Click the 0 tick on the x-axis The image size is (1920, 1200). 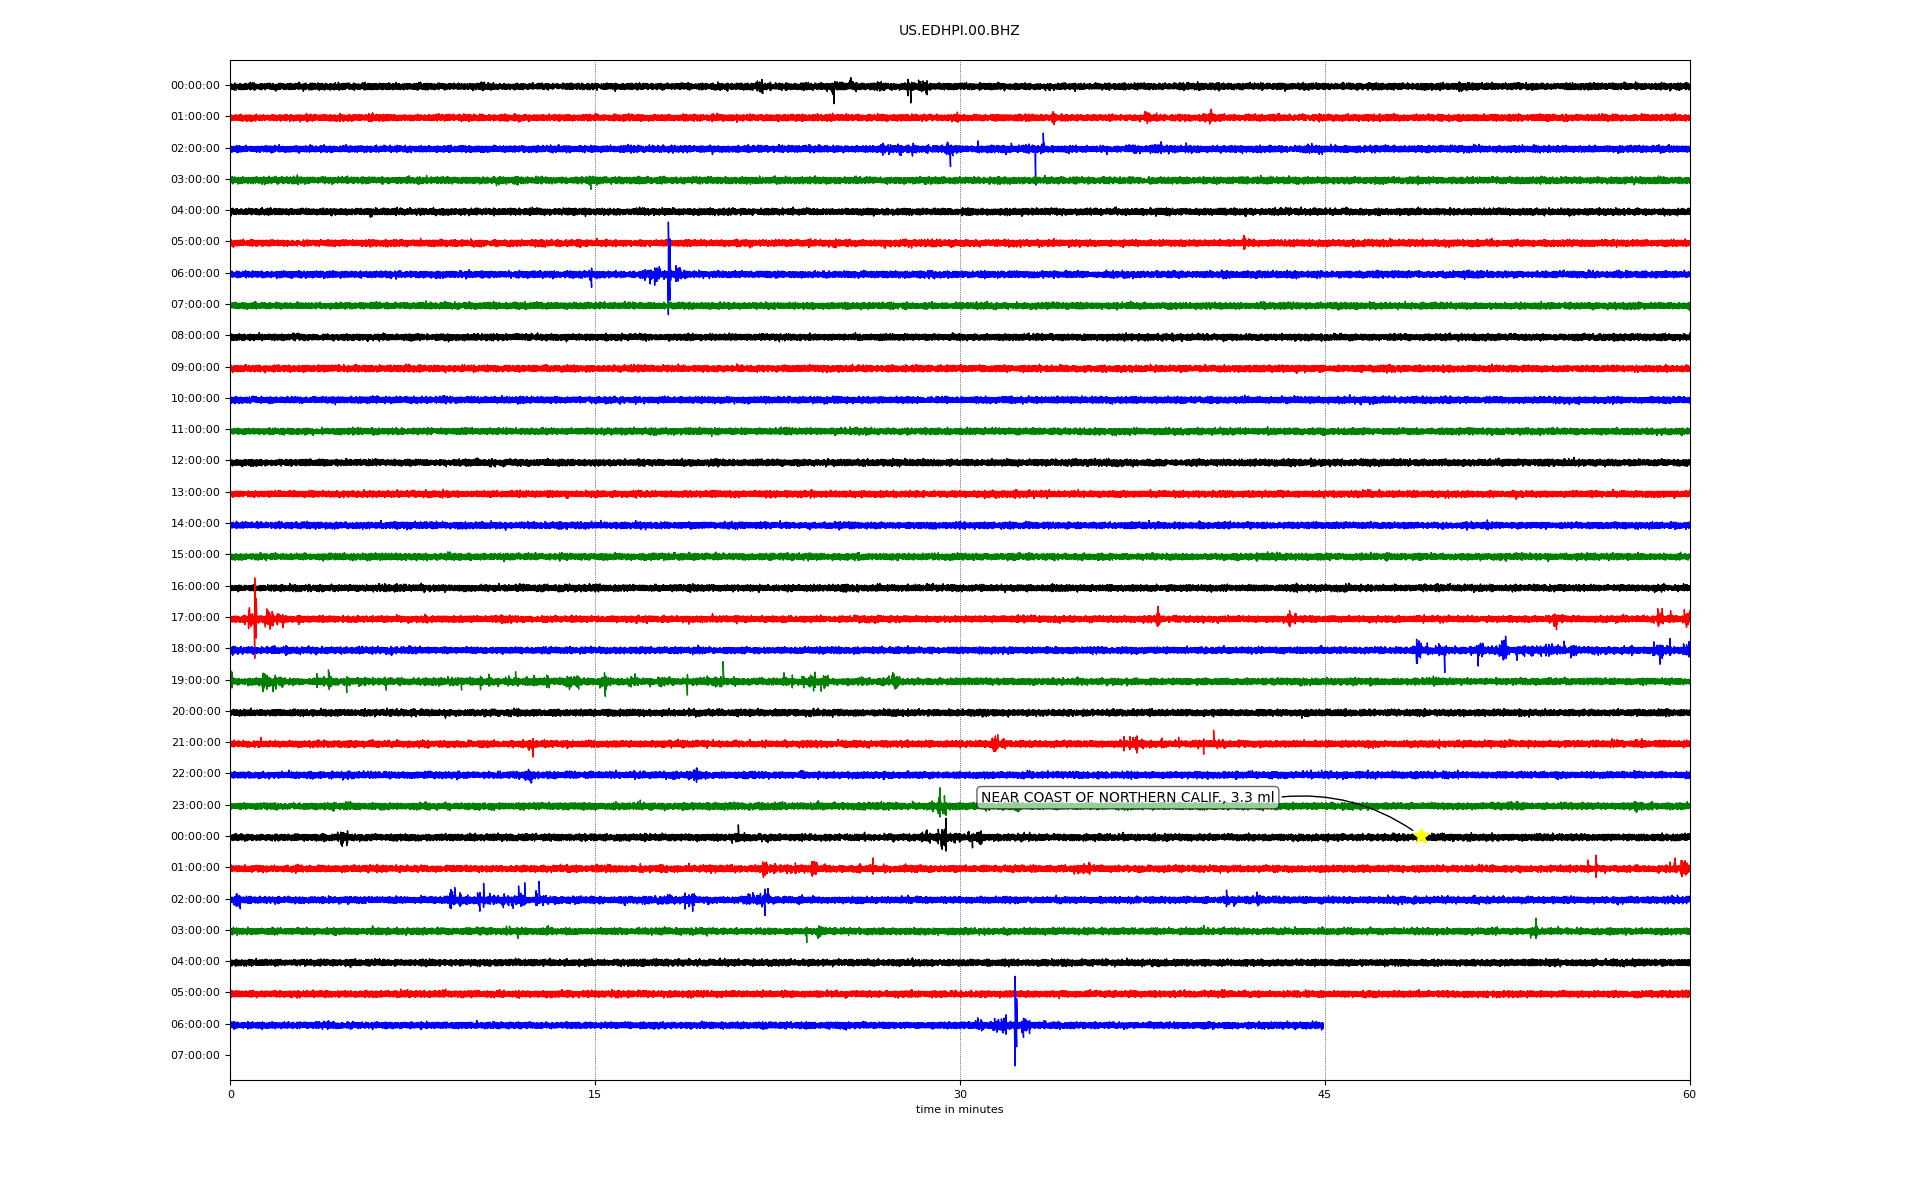[231, 1094]
